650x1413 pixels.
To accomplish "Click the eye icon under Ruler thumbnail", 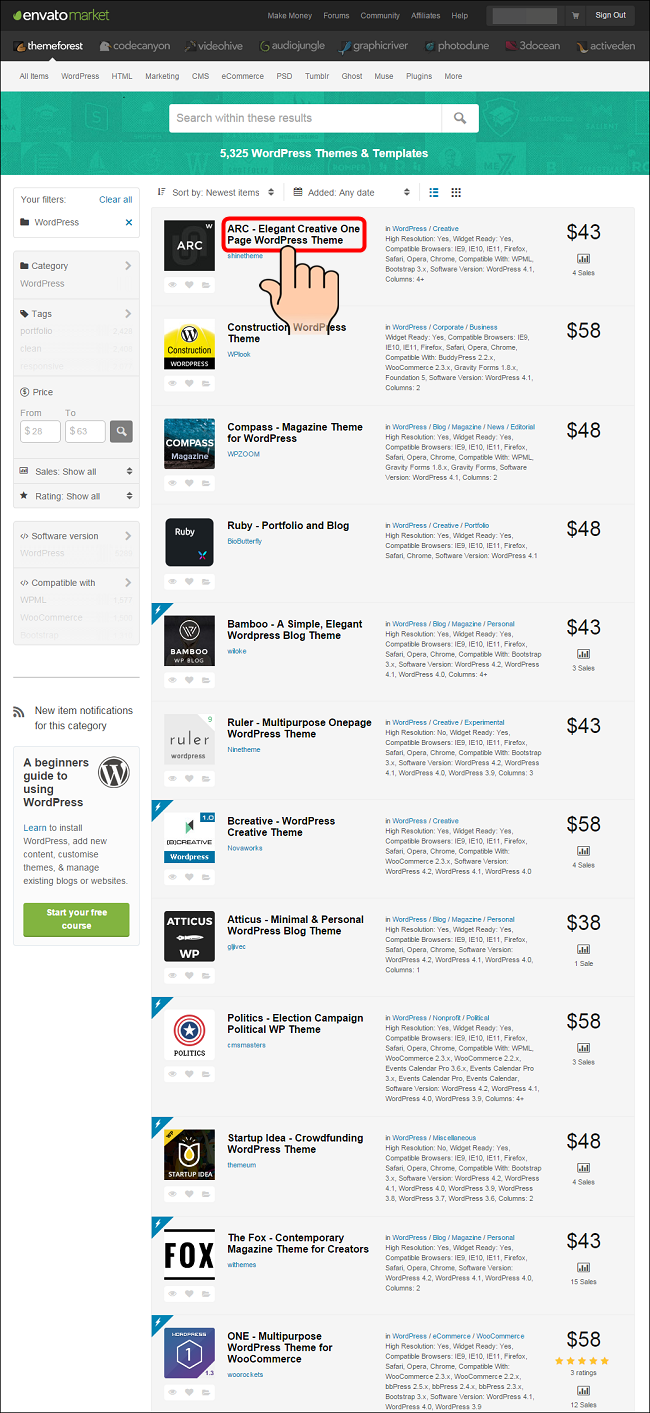I will pos(172,779).
